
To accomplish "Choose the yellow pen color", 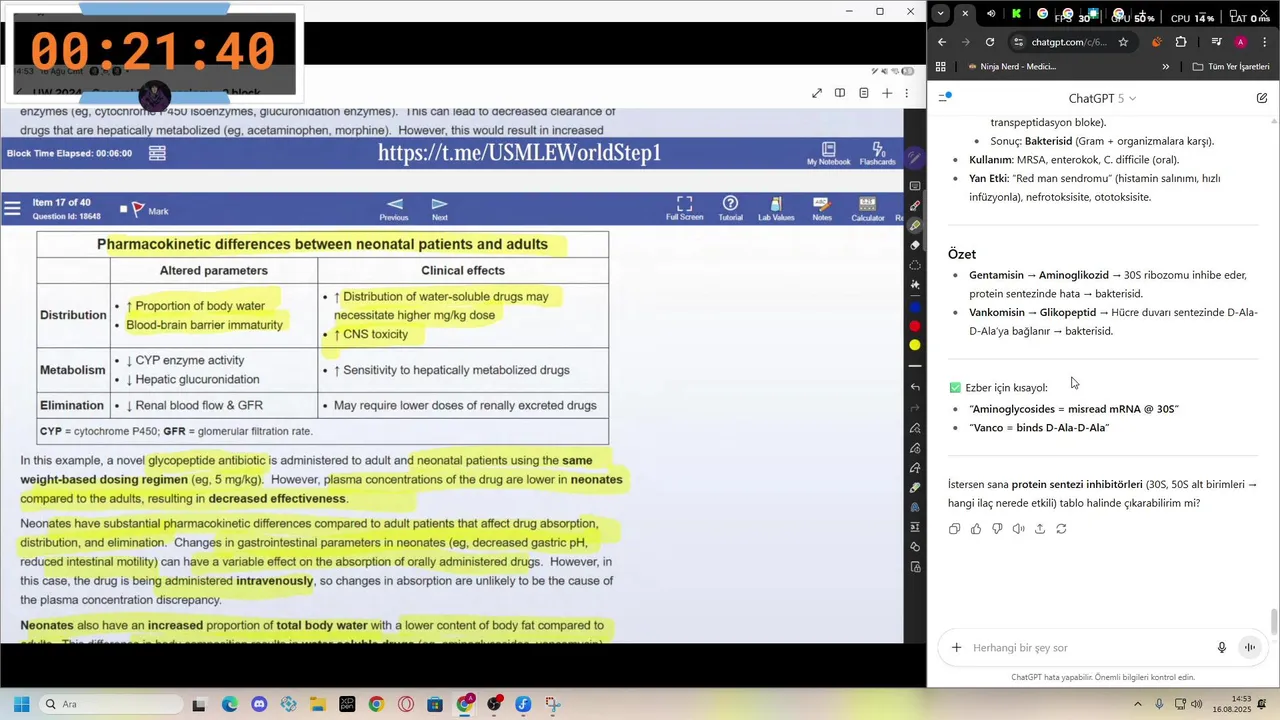I will click(x=915, y=345).
